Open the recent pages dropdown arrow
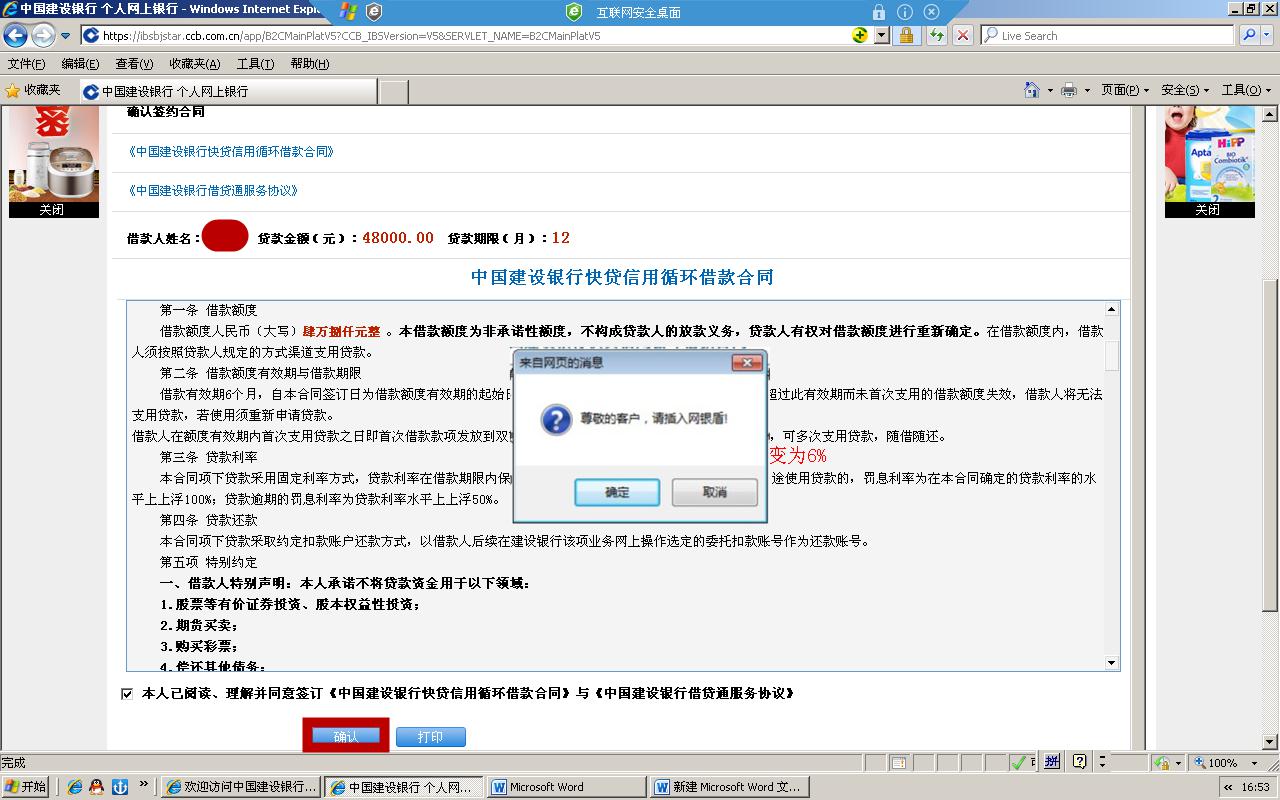 coord(66,36)
